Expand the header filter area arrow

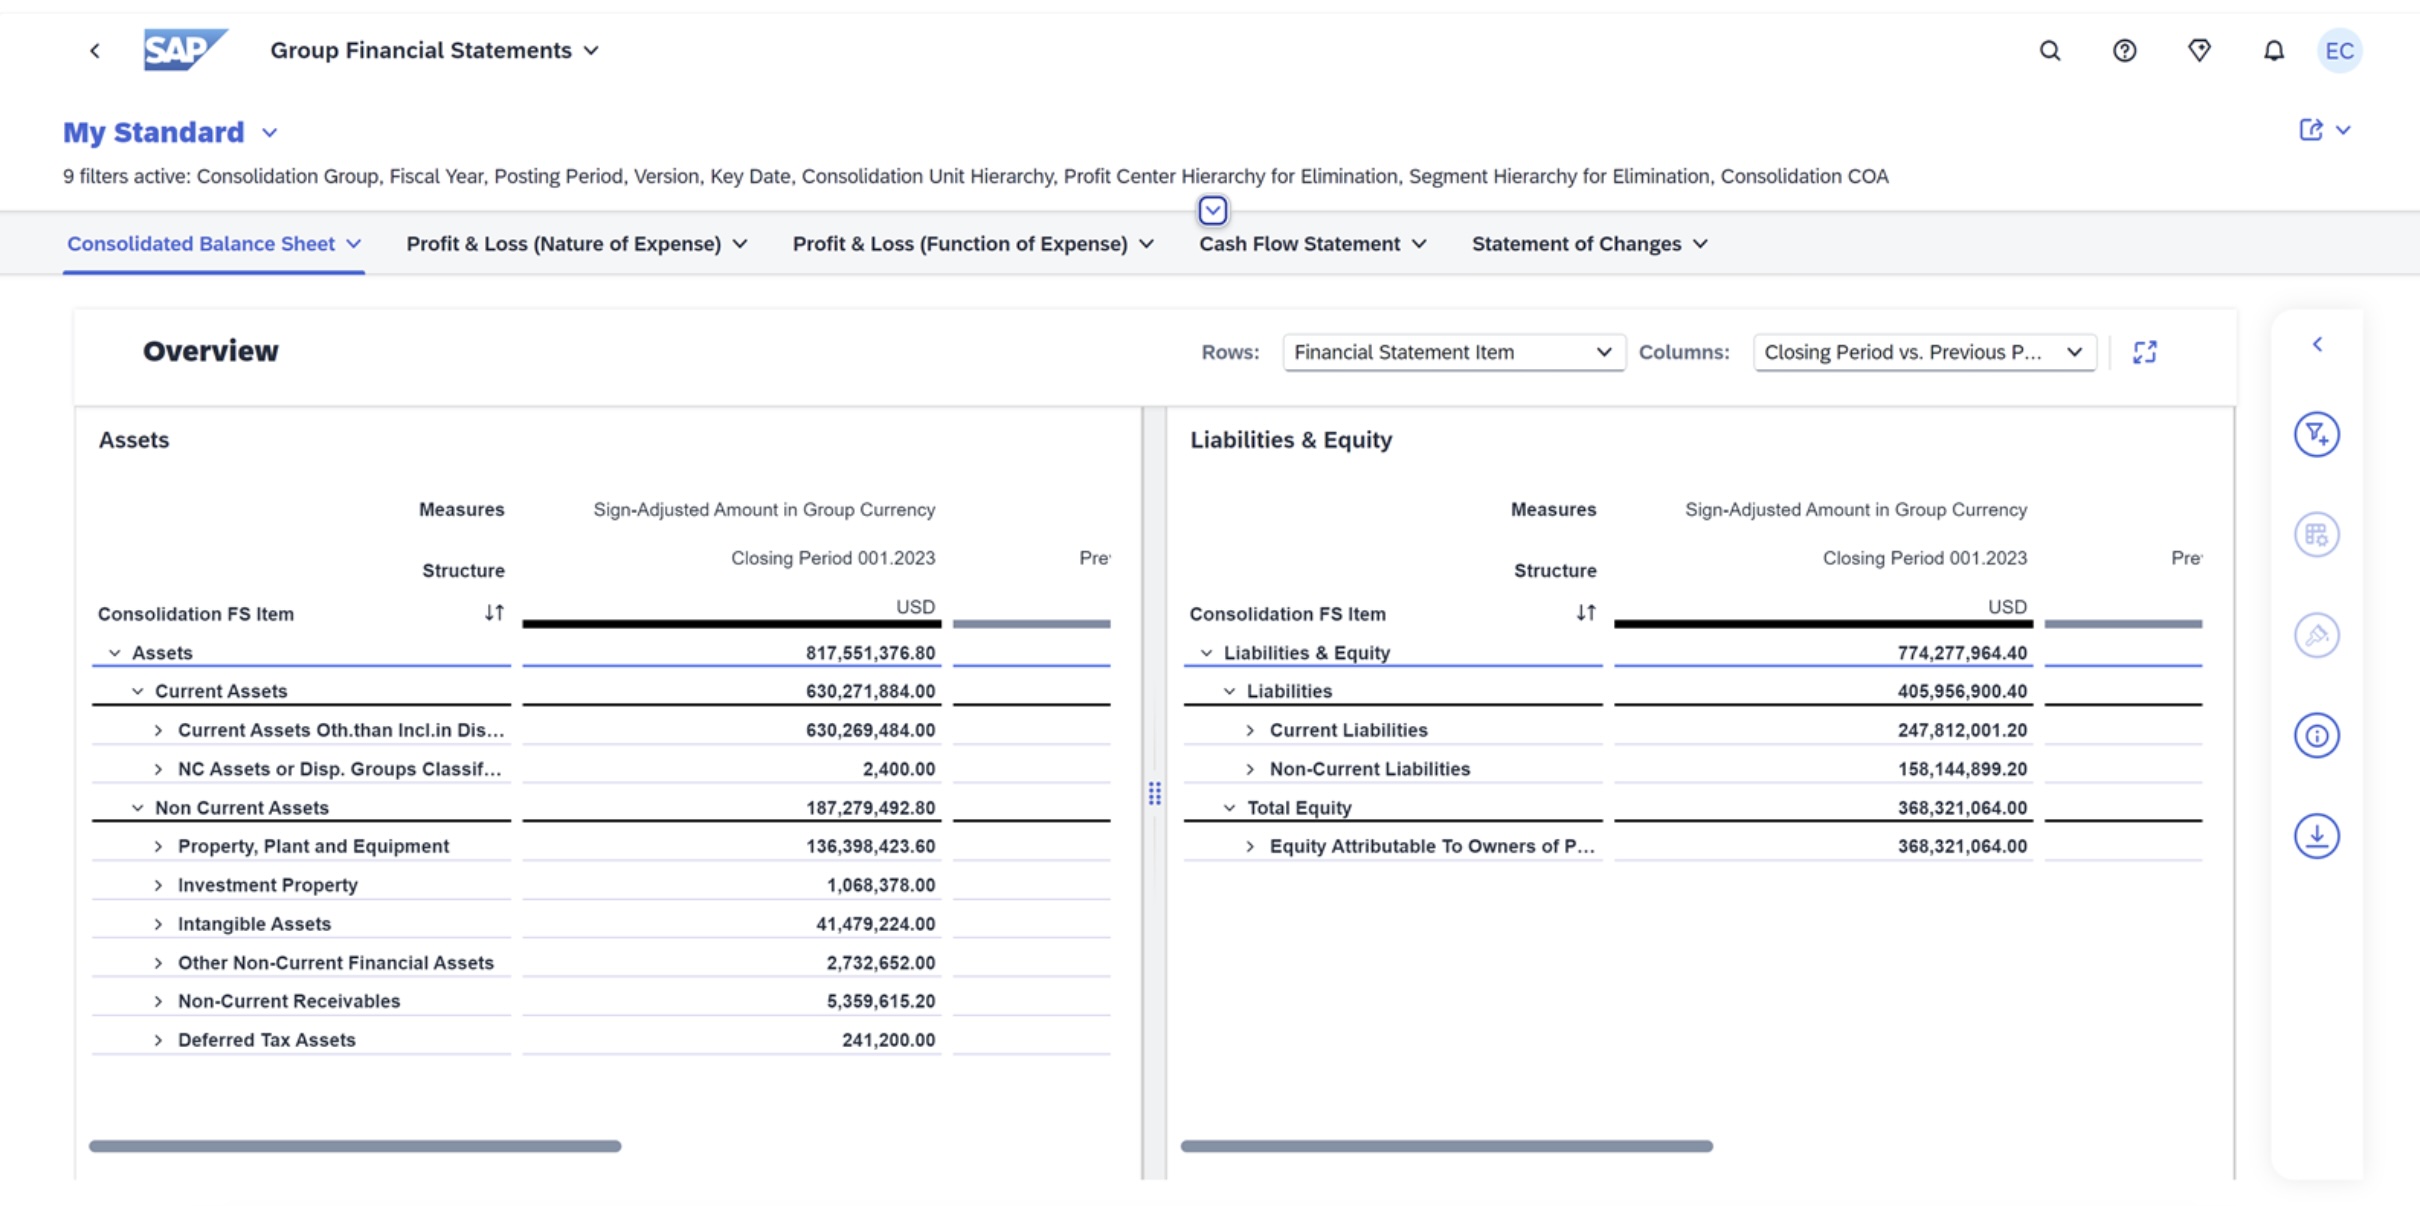[x=1212, y=210]
